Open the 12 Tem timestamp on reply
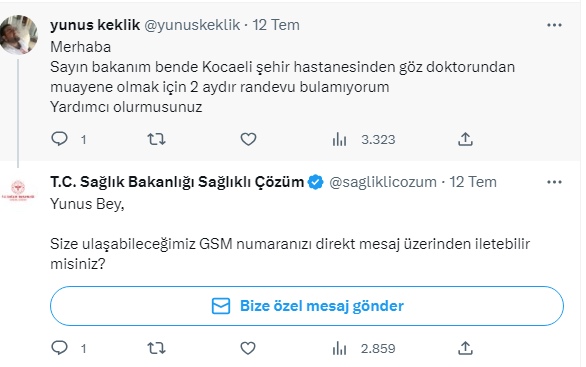 (473, 182)
